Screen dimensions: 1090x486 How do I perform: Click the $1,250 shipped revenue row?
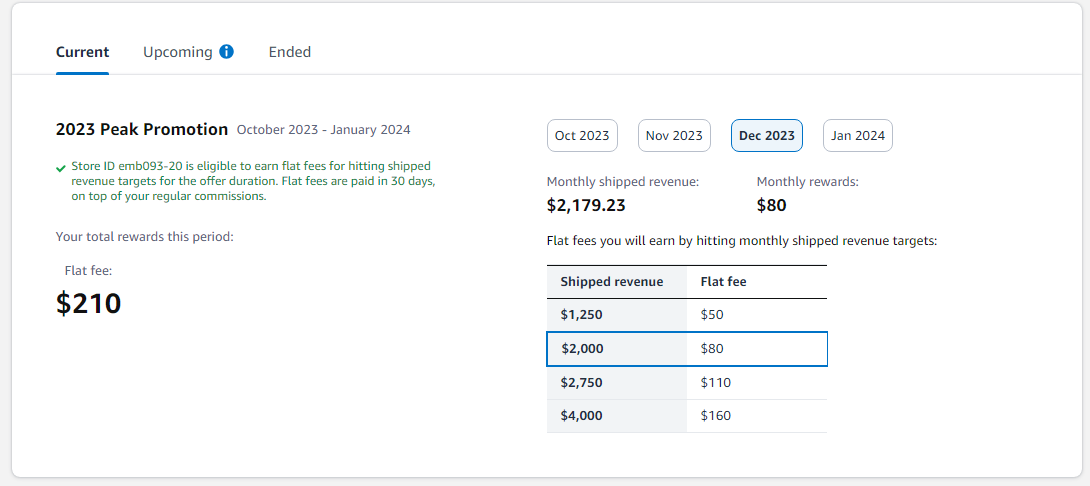(x=687, y=314)
